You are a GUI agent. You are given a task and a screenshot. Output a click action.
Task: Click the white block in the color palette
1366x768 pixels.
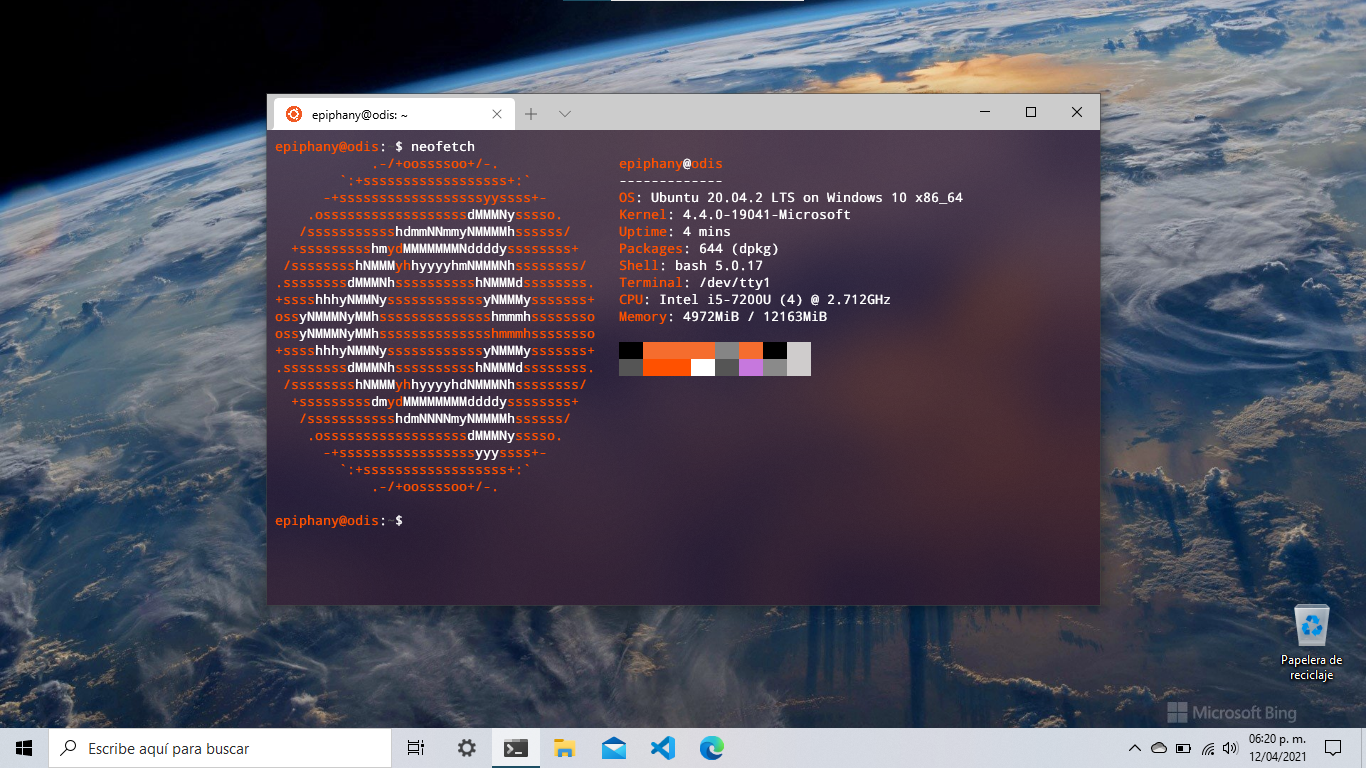tap(703, 367)
